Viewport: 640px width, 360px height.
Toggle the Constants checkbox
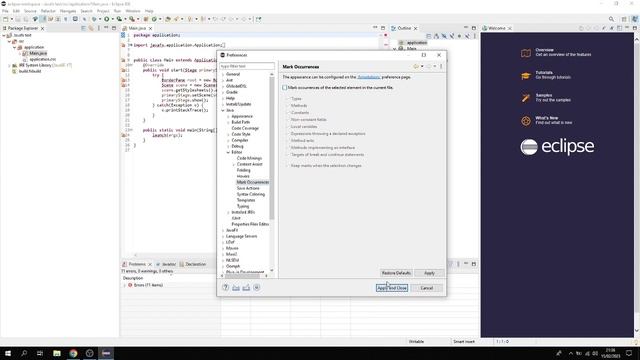coord(287,112)
